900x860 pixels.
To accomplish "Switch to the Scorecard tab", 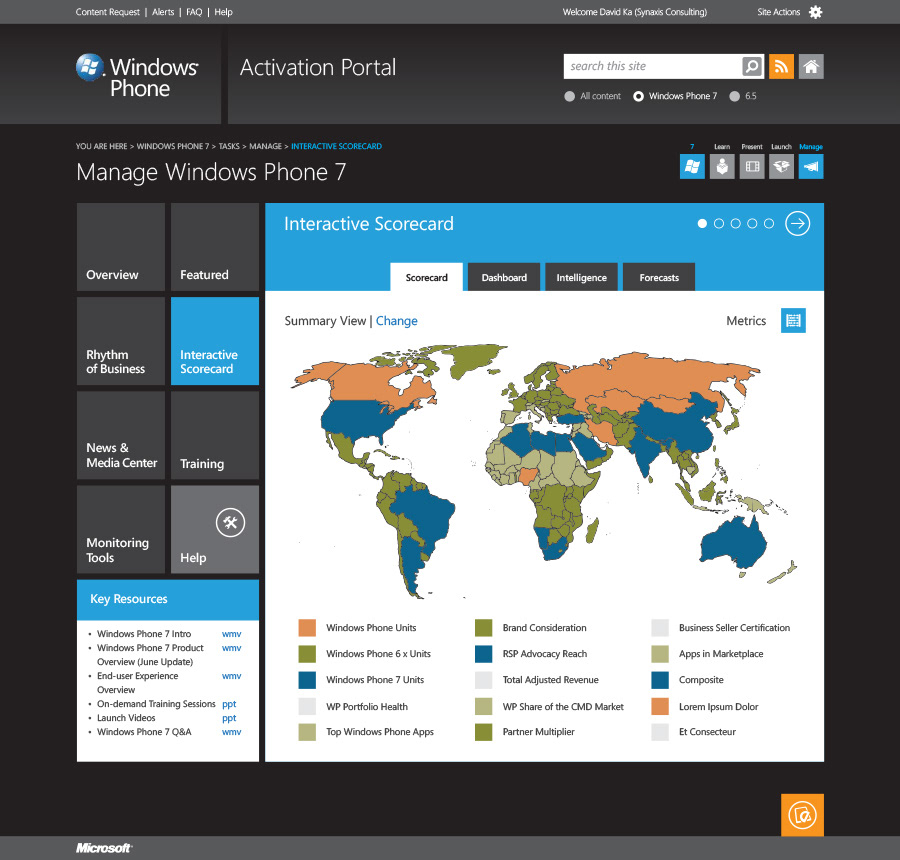I will coord(426,277).
